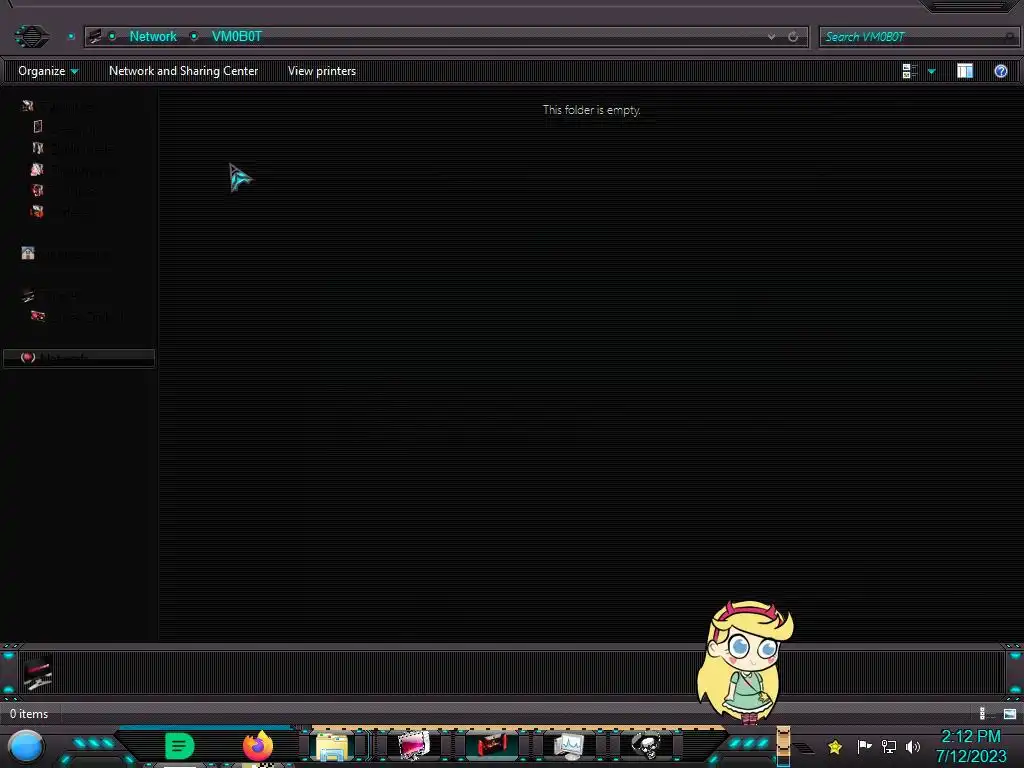Click View printers
The image size is (1024, 768).
[322, 71]
